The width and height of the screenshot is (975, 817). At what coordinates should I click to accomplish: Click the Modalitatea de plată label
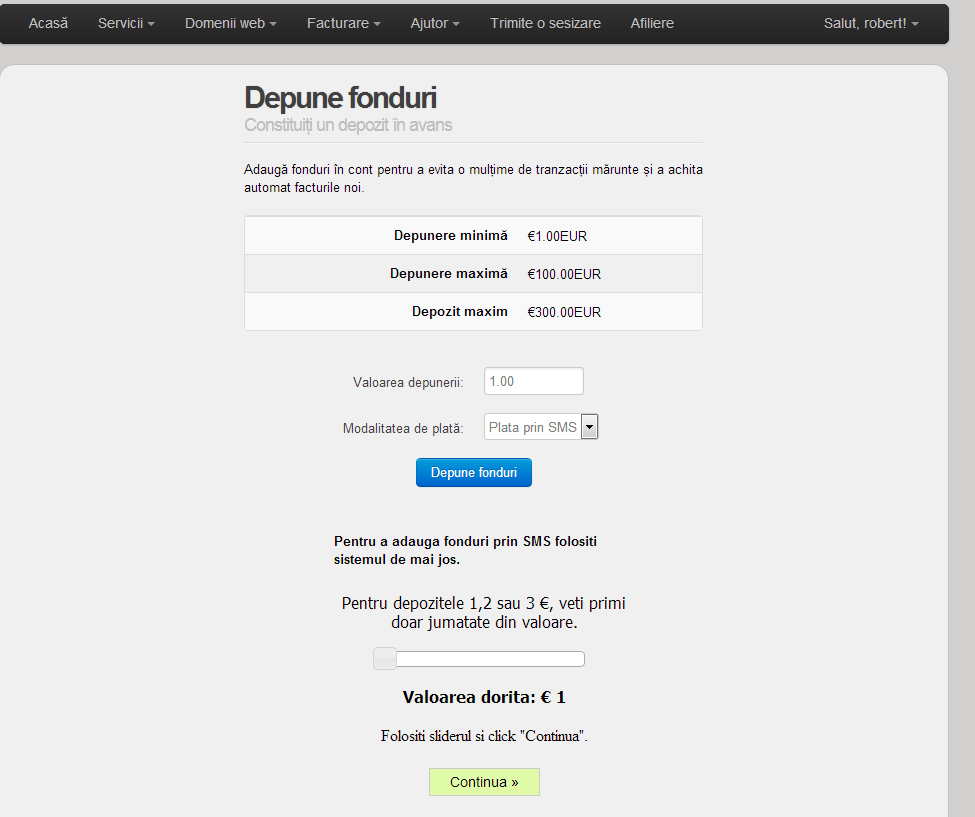click(403, 428)
